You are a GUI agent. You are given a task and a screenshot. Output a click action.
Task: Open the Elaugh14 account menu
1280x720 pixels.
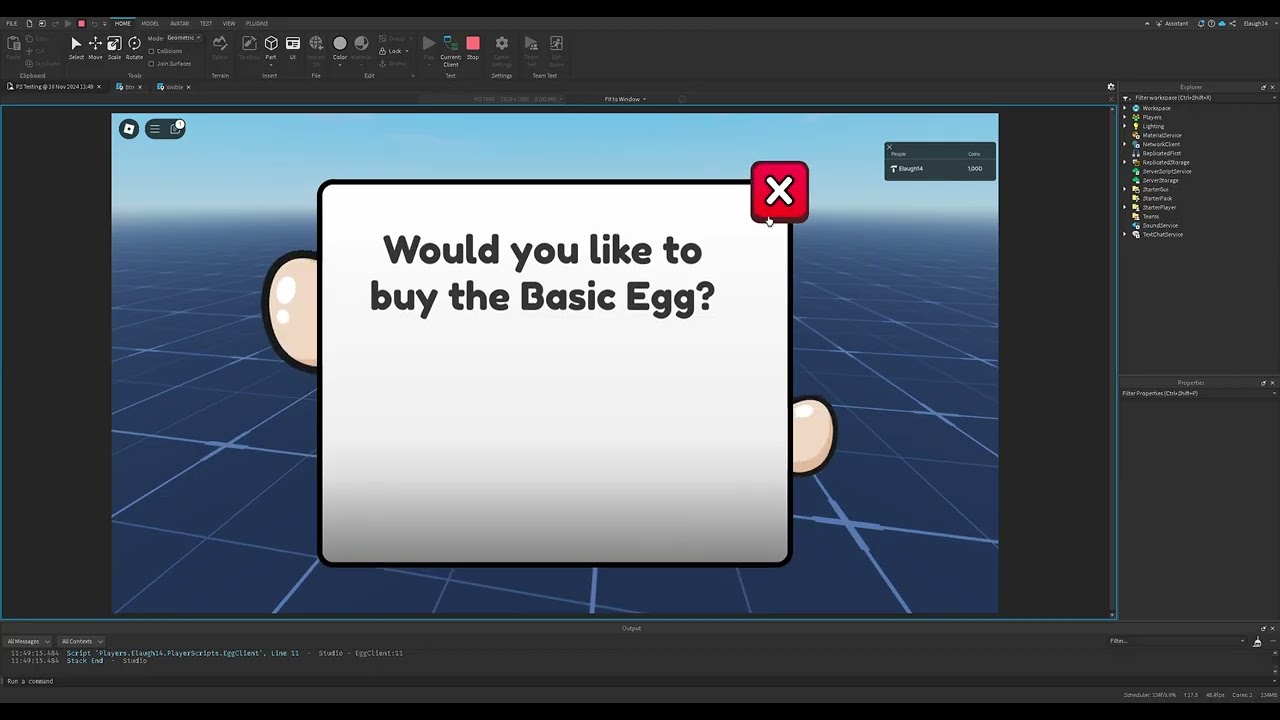point(1258,23)
